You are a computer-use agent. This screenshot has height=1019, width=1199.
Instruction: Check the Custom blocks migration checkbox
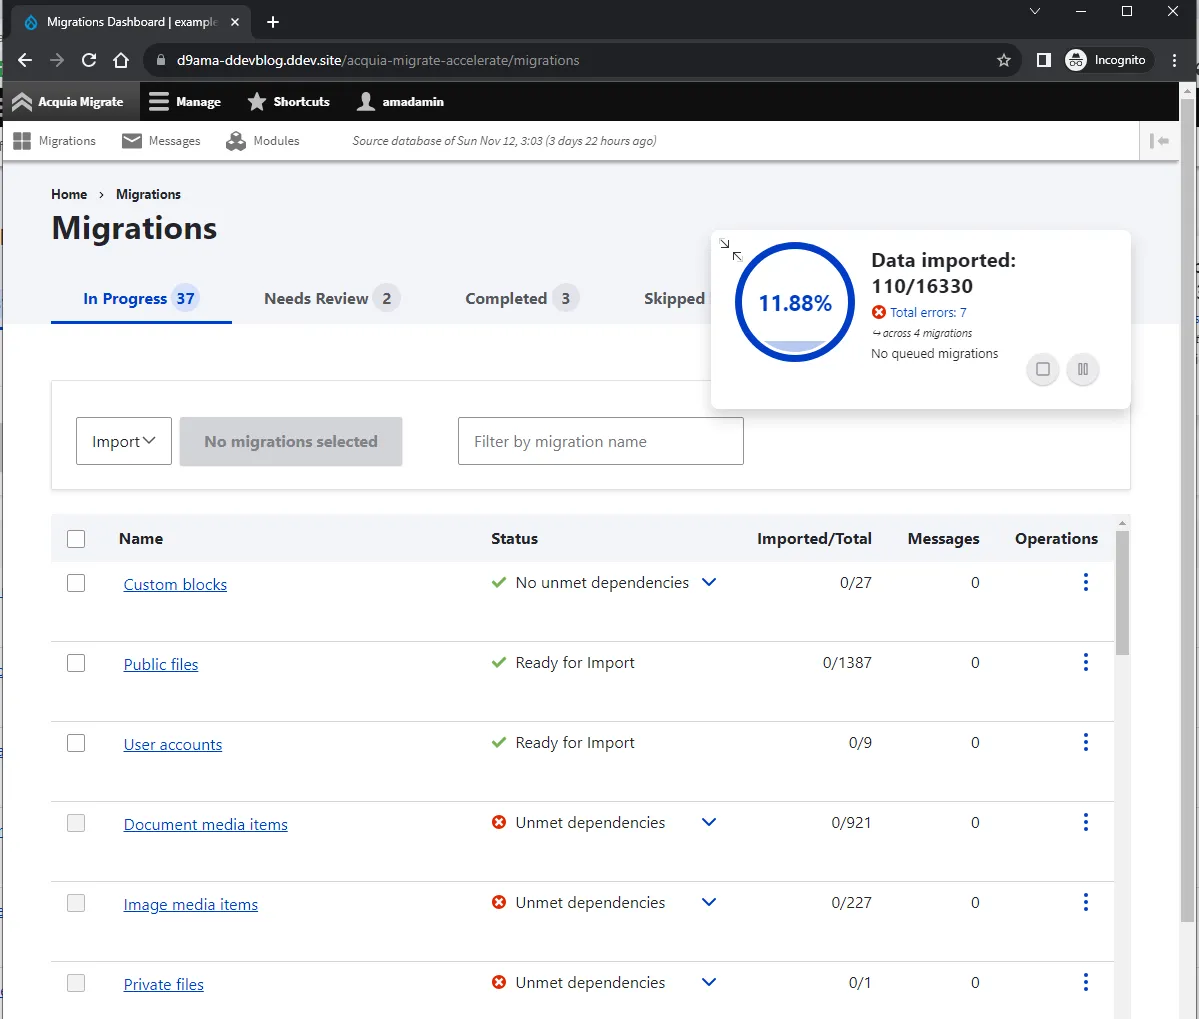(76, 583)
